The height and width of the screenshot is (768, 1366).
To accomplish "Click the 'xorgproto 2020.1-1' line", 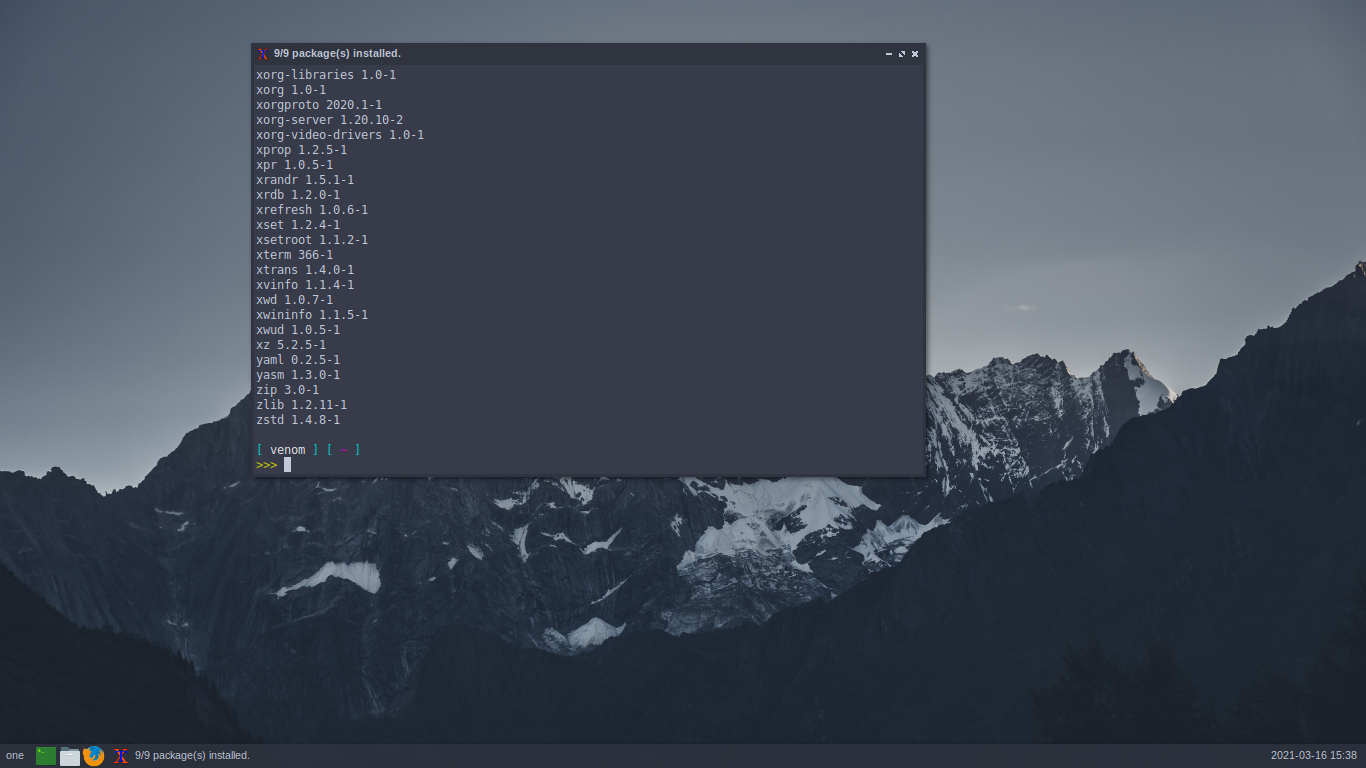I will tap(319, 105).
